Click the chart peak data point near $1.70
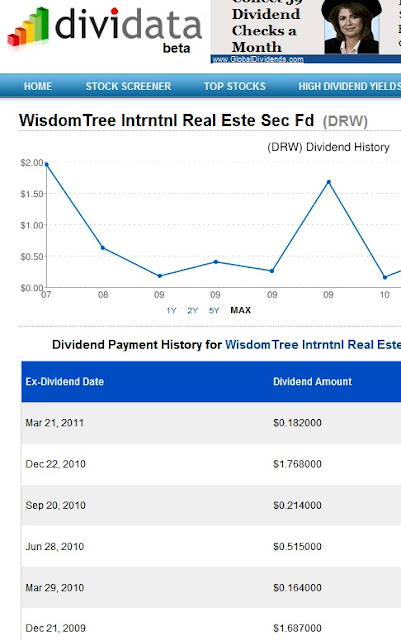The height and width of the screenshot is (640, 401). (329, 182)
